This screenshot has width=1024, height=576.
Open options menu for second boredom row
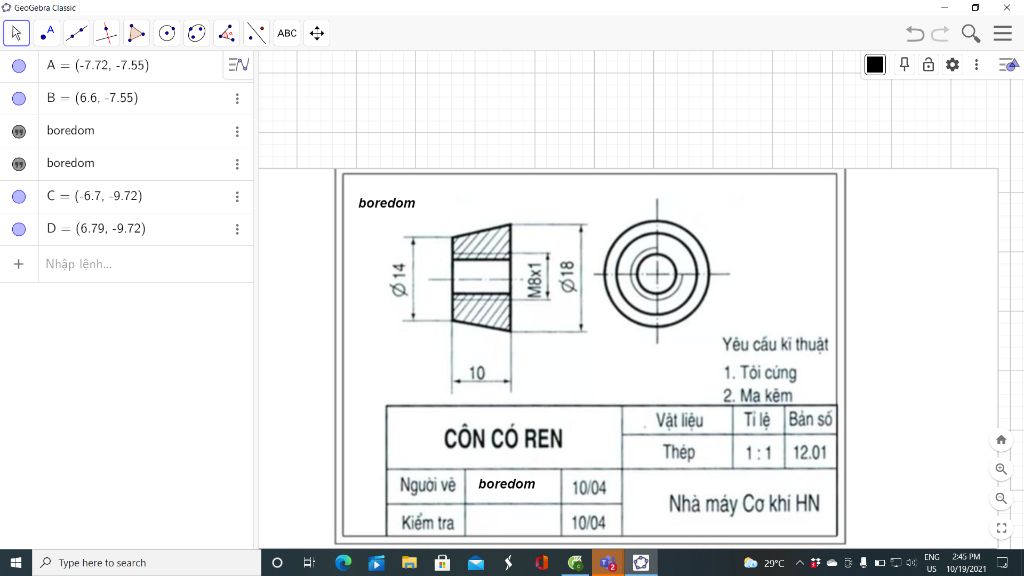[237, 164]
